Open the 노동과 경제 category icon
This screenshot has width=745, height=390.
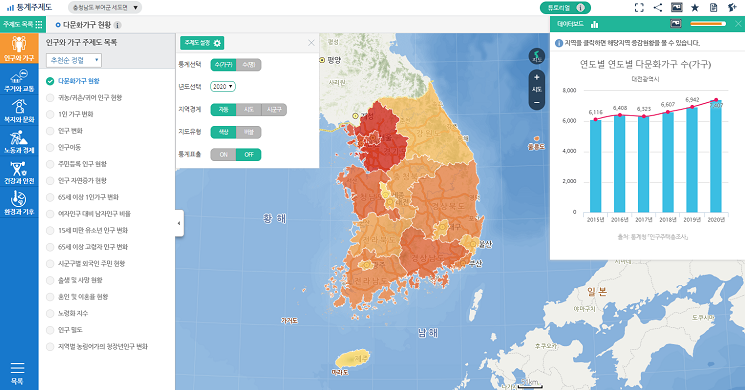point(19,141)
